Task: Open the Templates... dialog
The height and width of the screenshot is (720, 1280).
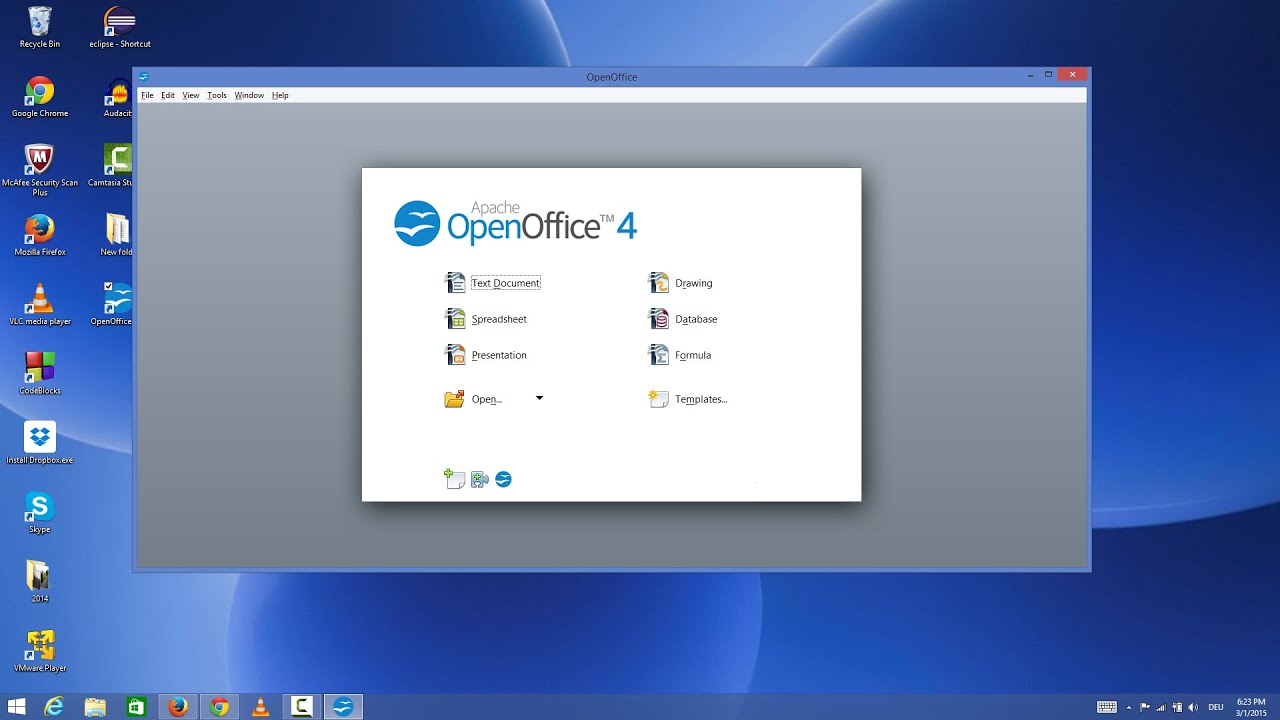Action: tap(687, 399)
